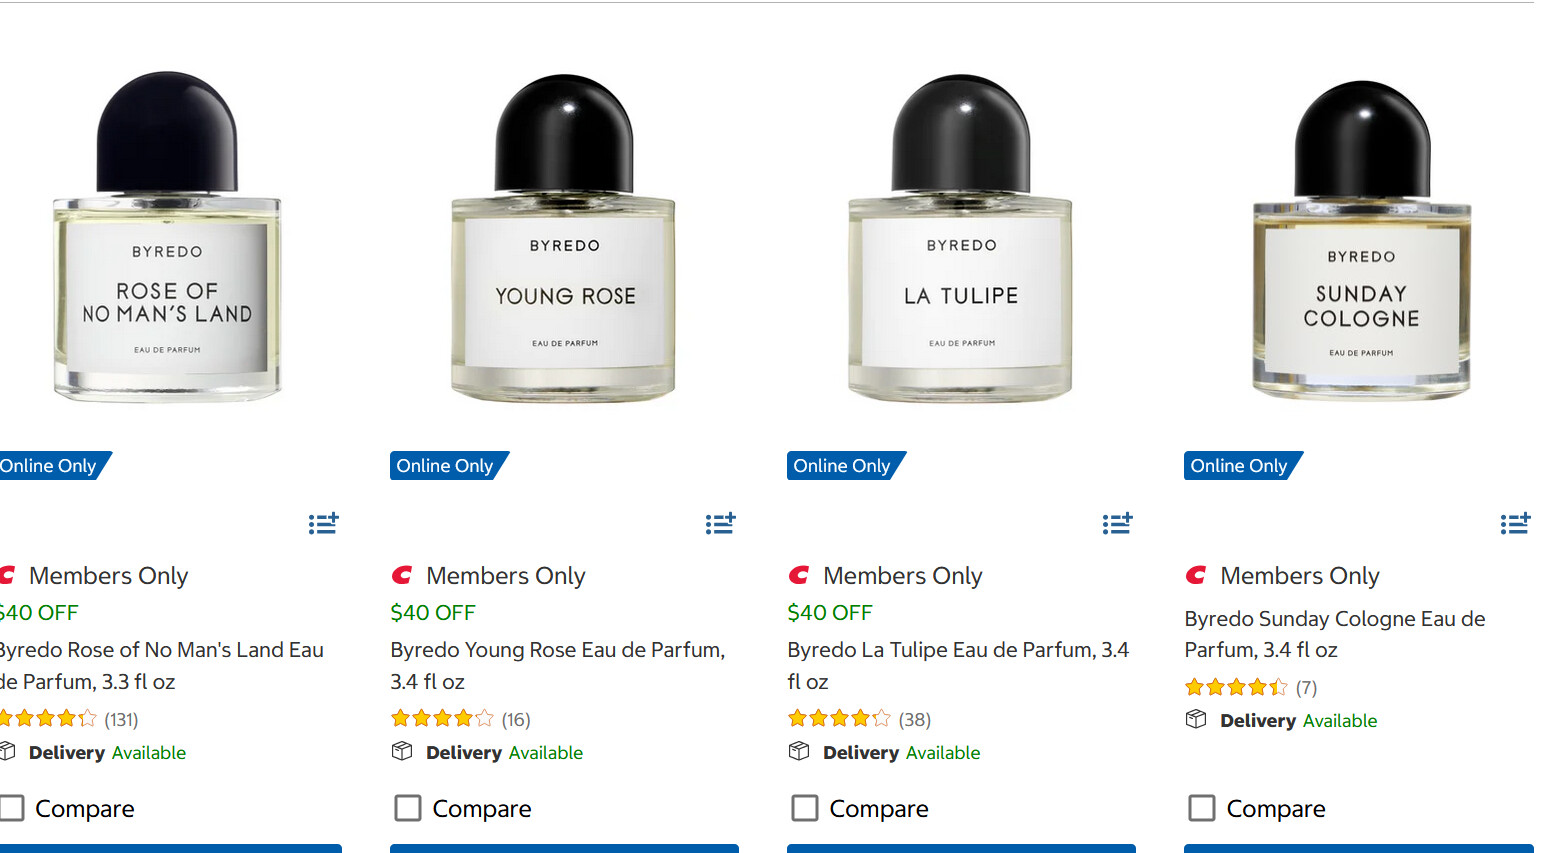The height and width of the screenshot is (853, 1548).
Task: Check Compare box for Young Rose
Action: (x=408, y=808)
